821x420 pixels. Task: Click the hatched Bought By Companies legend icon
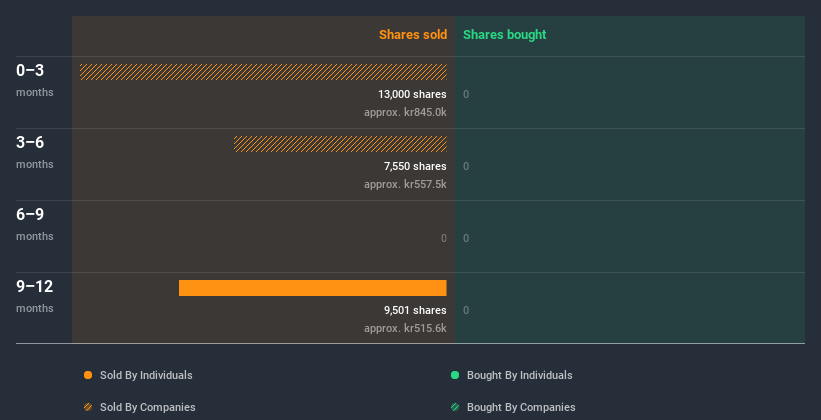coord(455,407)
